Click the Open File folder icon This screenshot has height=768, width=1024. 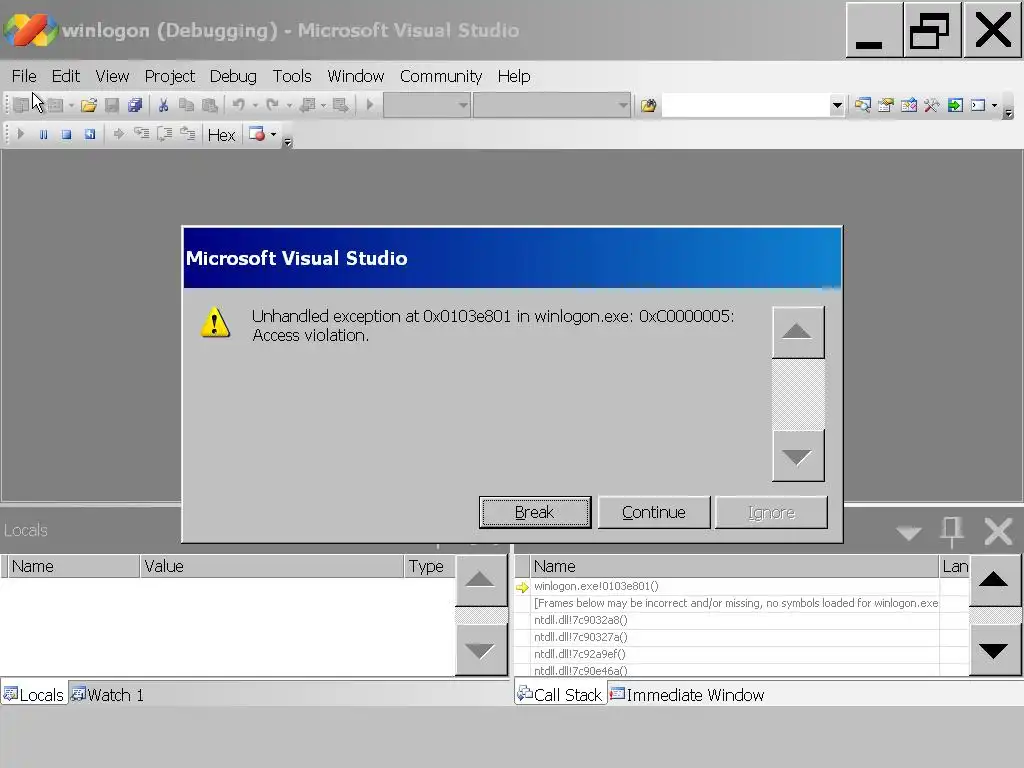coord(89,105)
